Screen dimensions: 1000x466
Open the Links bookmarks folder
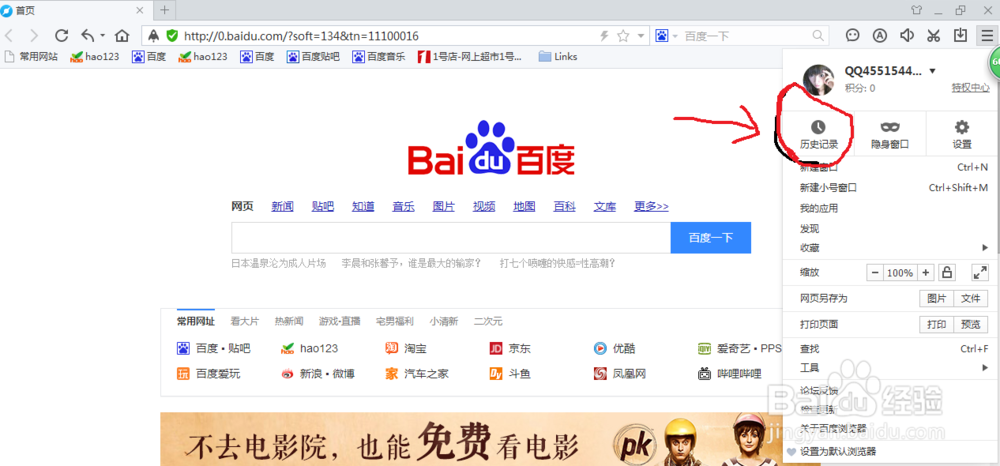click(x=558, y=56)
